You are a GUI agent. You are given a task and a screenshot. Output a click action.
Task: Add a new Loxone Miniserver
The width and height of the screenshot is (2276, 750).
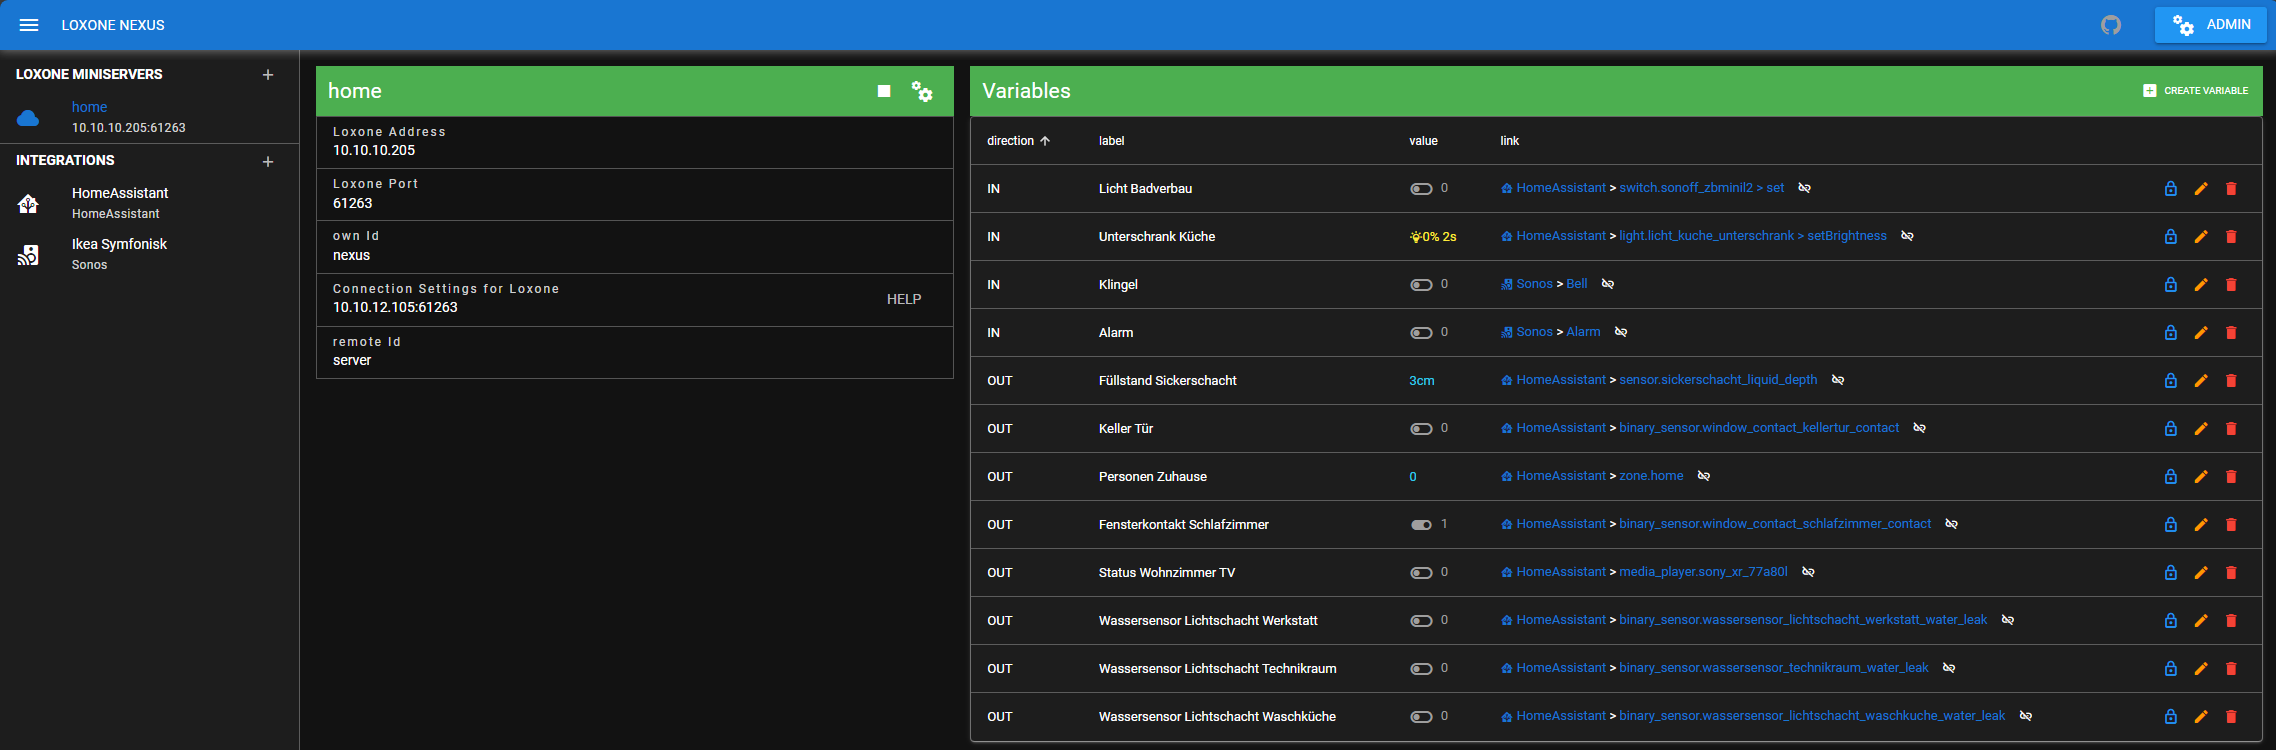268,75
